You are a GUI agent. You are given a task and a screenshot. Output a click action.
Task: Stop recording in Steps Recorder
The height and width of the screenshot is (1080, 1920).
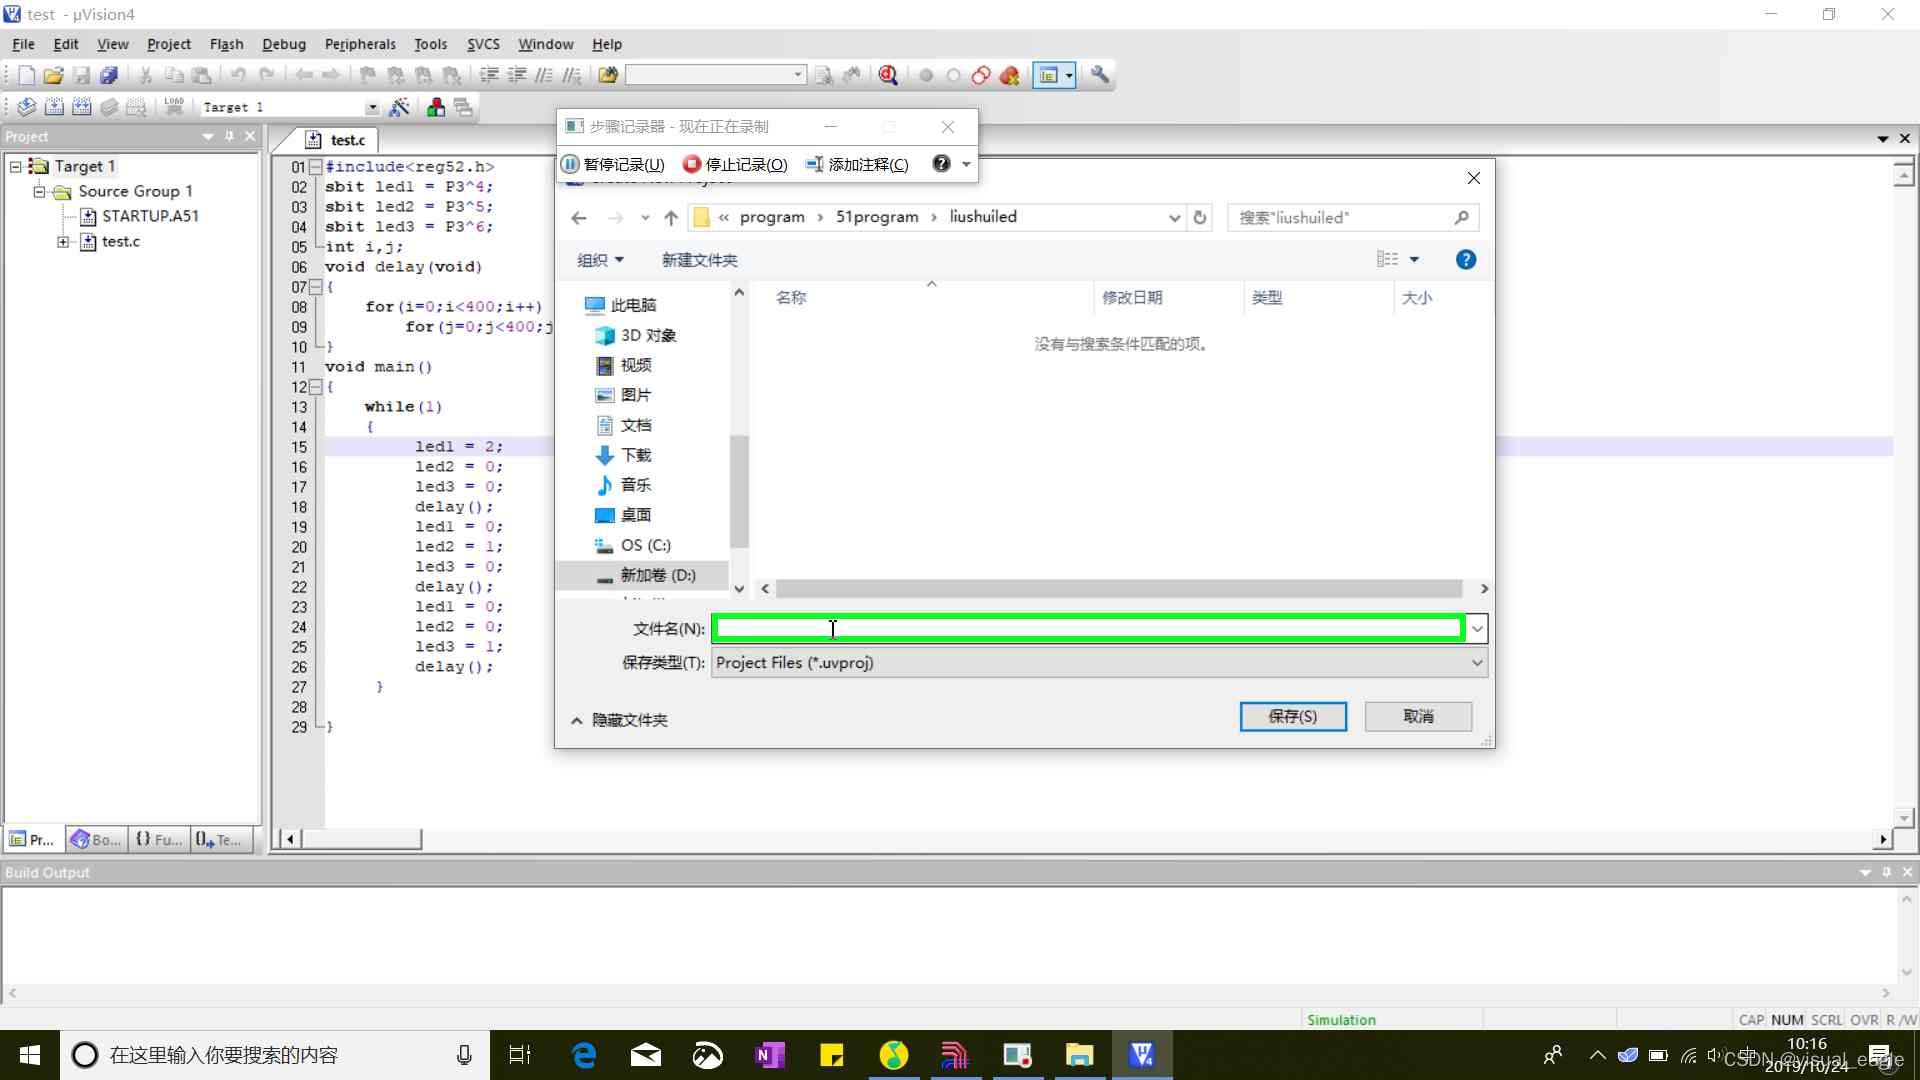(735, 164)
